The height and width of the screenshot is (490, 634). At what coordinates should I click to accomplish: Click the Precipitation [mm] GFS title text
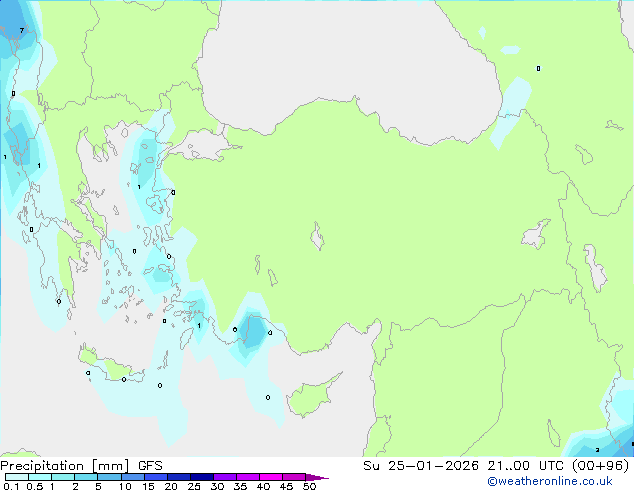(81, 466)
